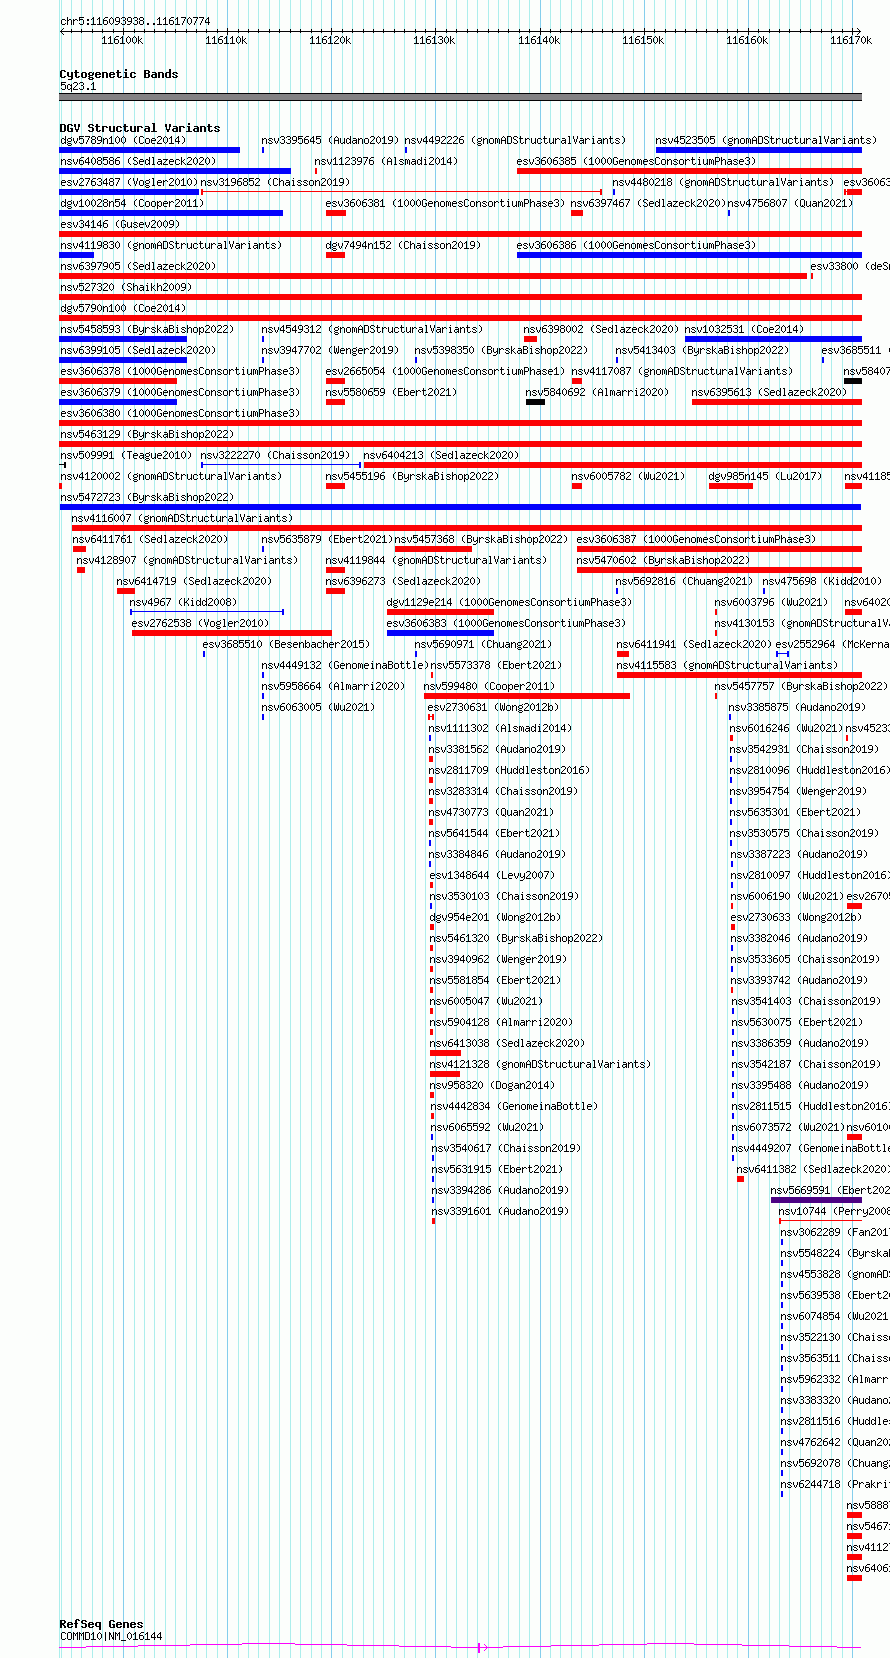The width and height of the screenshot is (890, 1658).
Task: Select variant dgv10028n54 (Cooper2011)
Action: (132, 203)
